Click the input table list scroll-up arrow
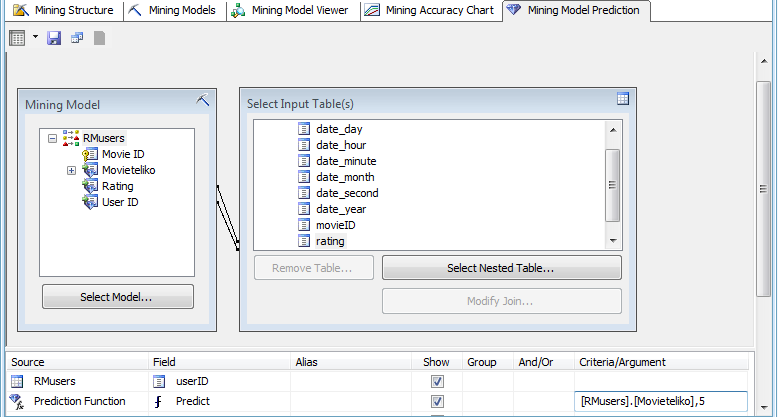This screenshot has width=778, height=417. (613, 130)
